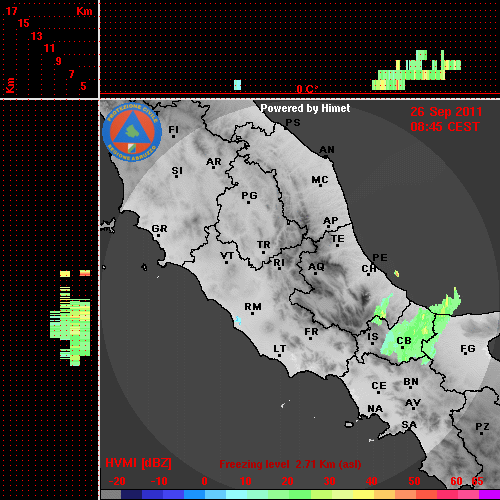The height and width of the screenshot is (500, 500).
Task: Click the magenta color swatch under 65 dBZ
Action: point(489,494)
